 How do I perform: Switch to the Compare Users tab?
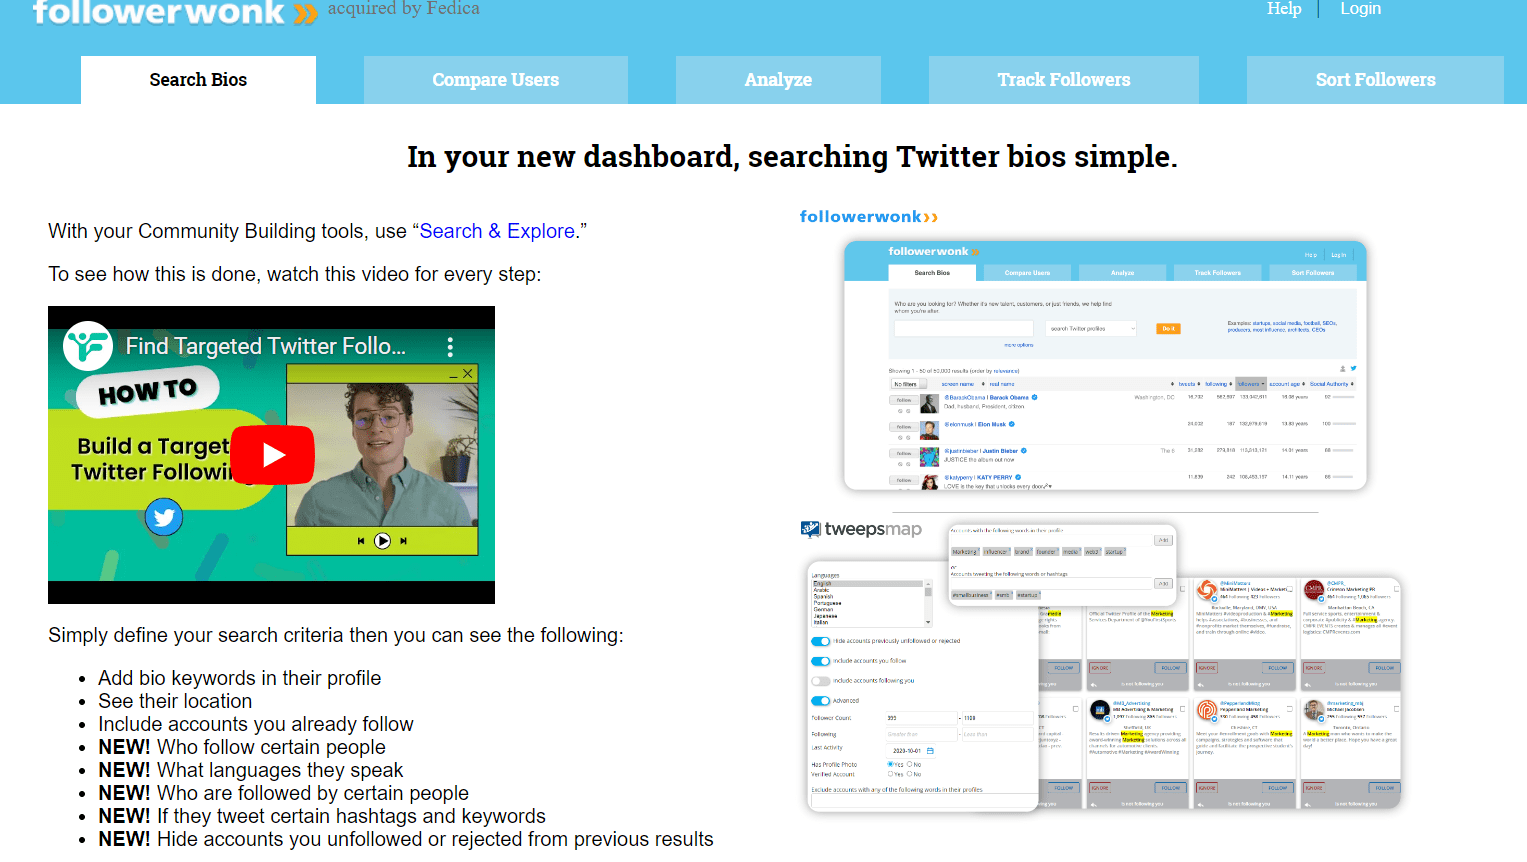click(x=496, y=80)
